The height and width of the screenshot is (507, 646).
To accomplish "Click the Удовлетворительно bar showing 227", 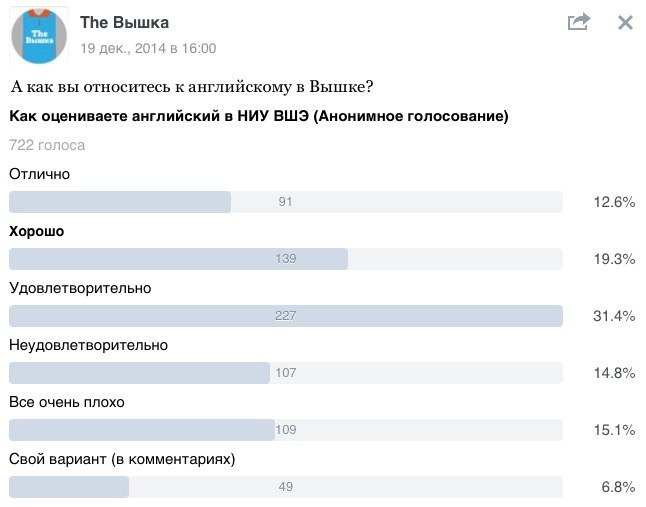I will coord(285,316).
